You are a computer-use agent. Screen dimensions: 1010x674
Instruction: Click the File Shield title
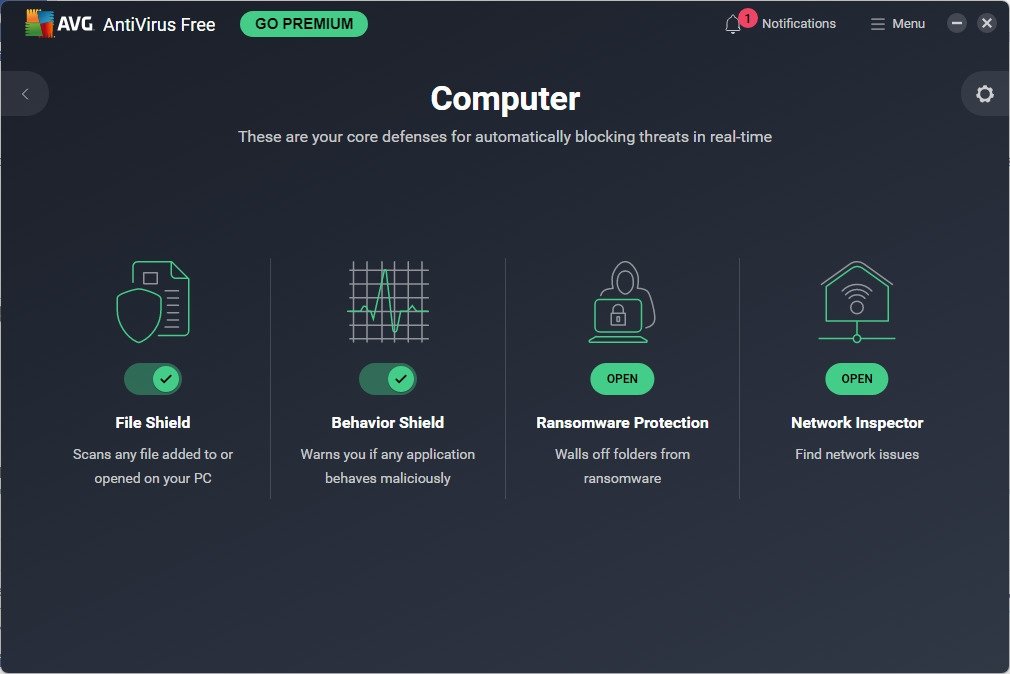coord(153,423)
